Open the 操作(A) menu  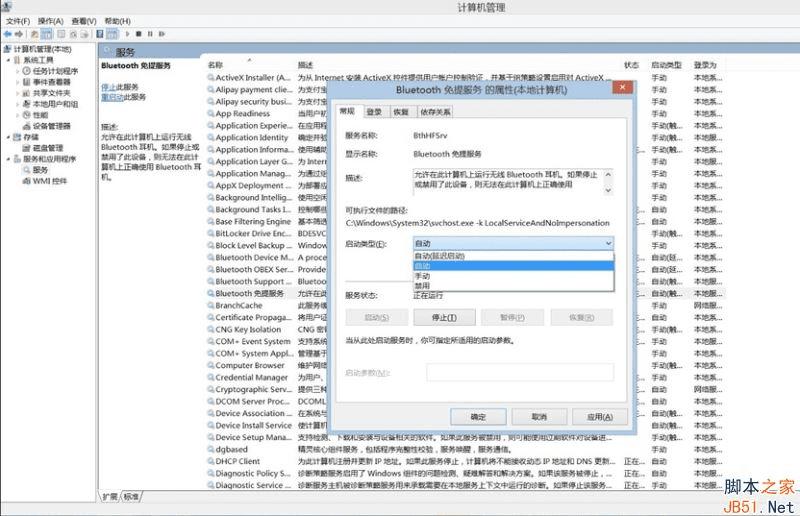click(x=51, y=21)
